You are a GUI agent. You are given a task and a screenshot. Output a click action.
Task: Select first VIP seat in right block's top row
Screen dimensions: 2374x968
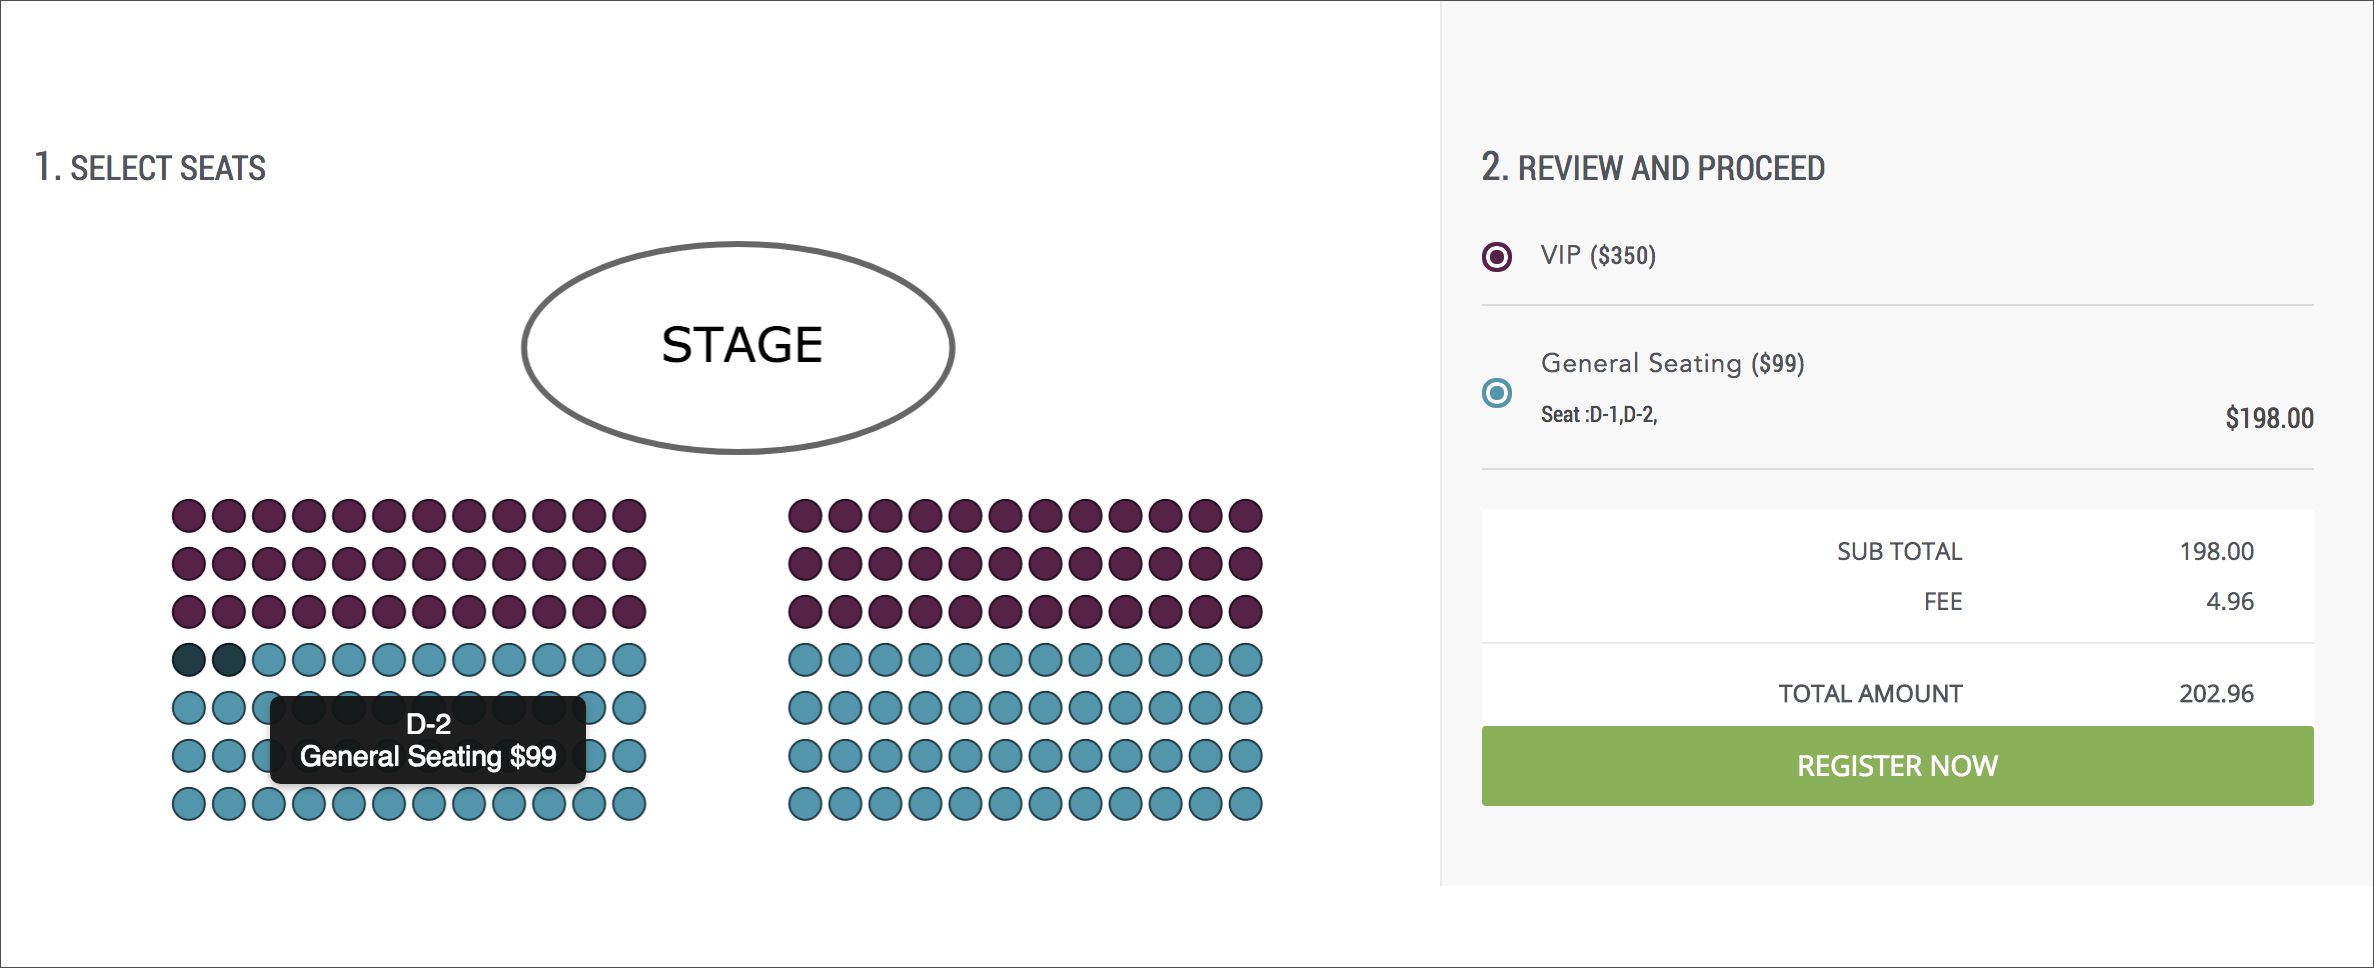point(805,516)
